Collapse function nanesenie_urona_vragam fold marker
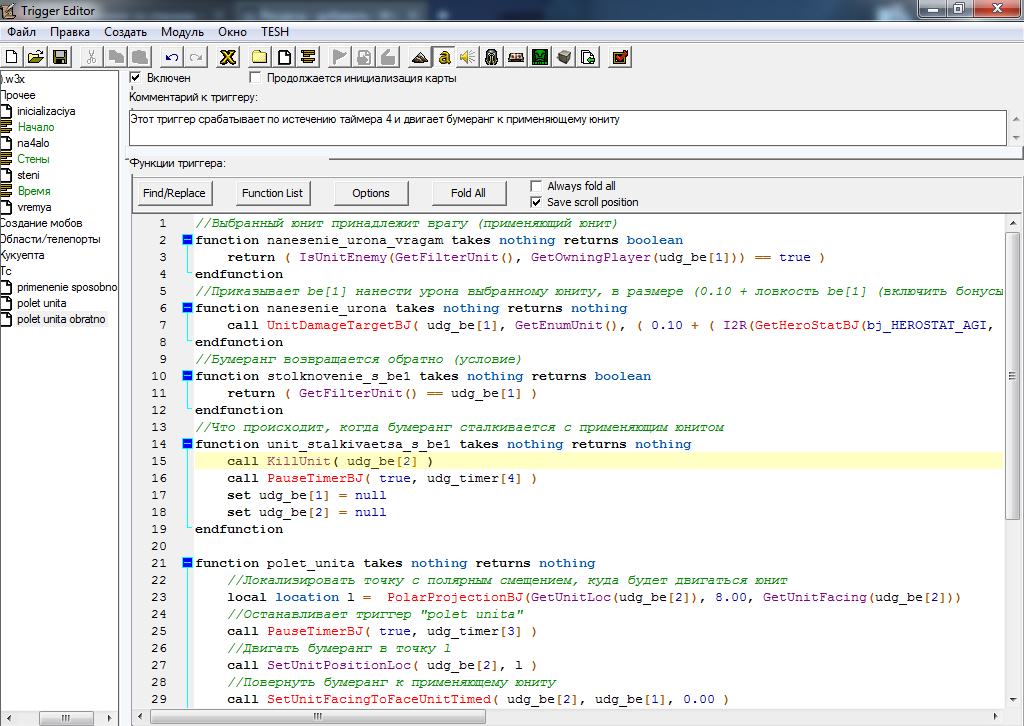This screenshot has height=726, width=1026. pyautogui.click(x=187, y=240)
